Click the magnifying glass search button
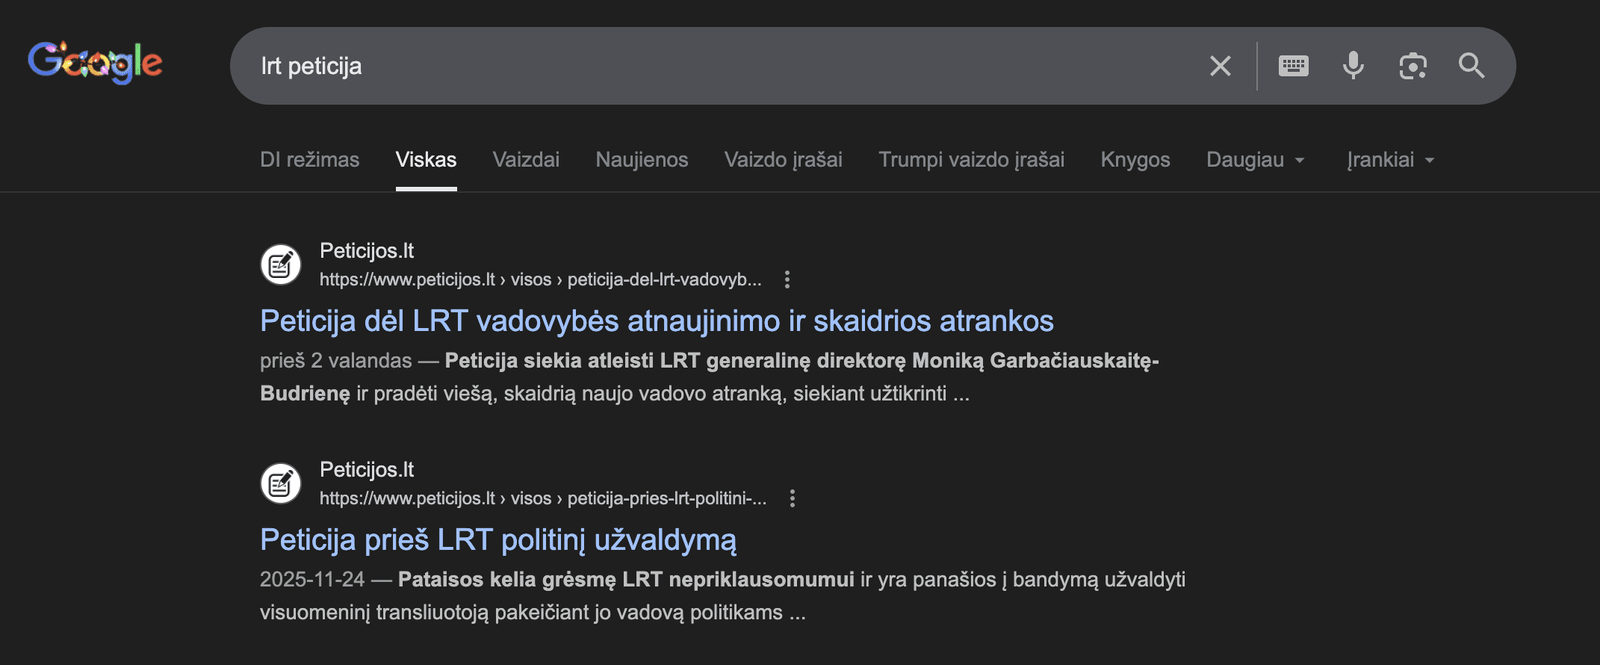The width and height of the screenshot is (1600, 665). pyautogui.click(x=1471, y=66)
